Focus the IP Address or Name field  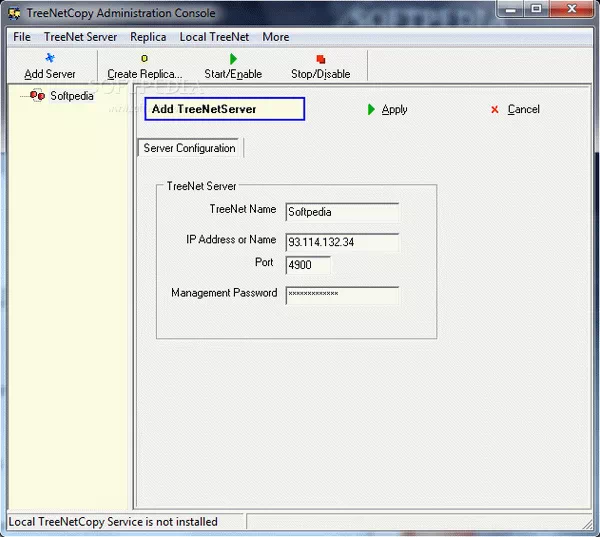pyautogui.click(x=342, y=242)
